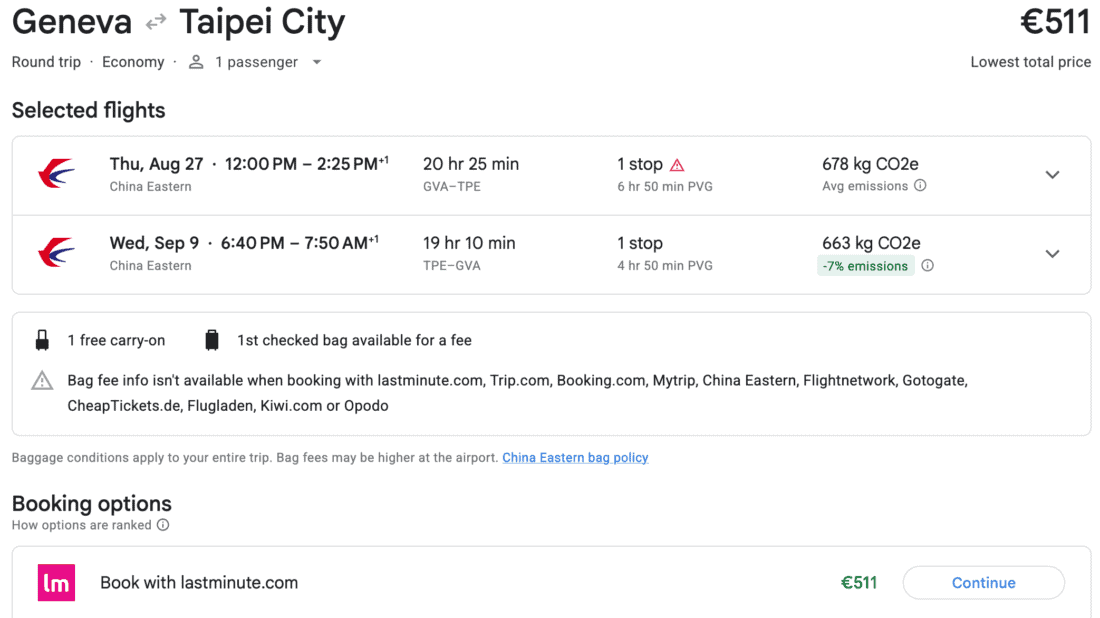Click the €511 lastminute.com price
Image resolution: width=1100 pixels, height=618 pixels.
tap(859, 582)
